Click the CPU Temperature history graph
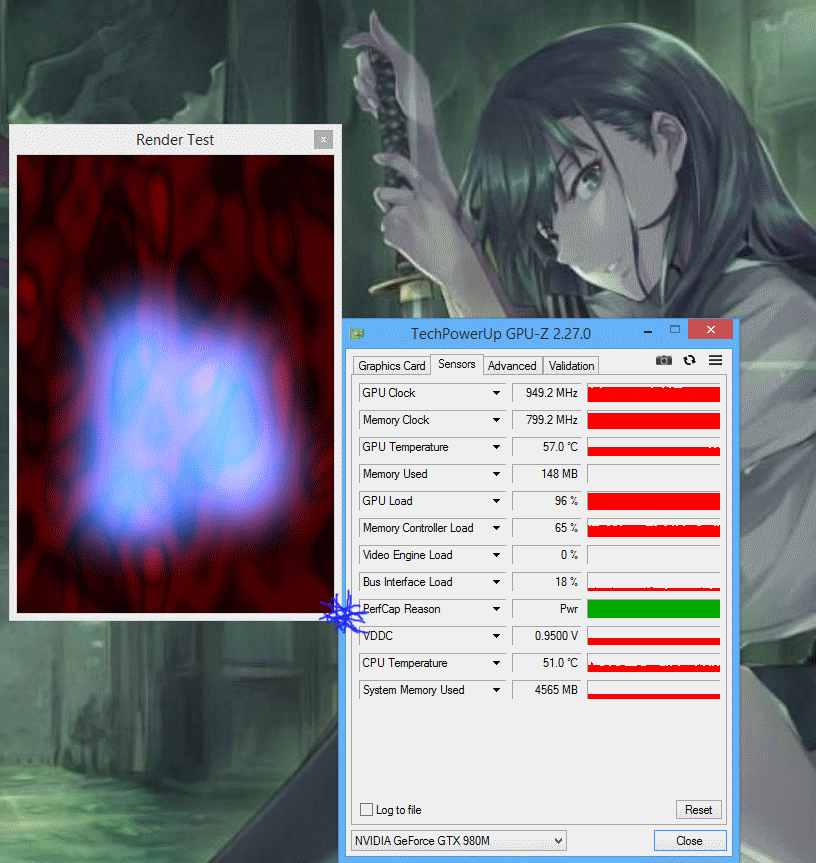The height and width of the screenshot is (863, 816). 654,663
